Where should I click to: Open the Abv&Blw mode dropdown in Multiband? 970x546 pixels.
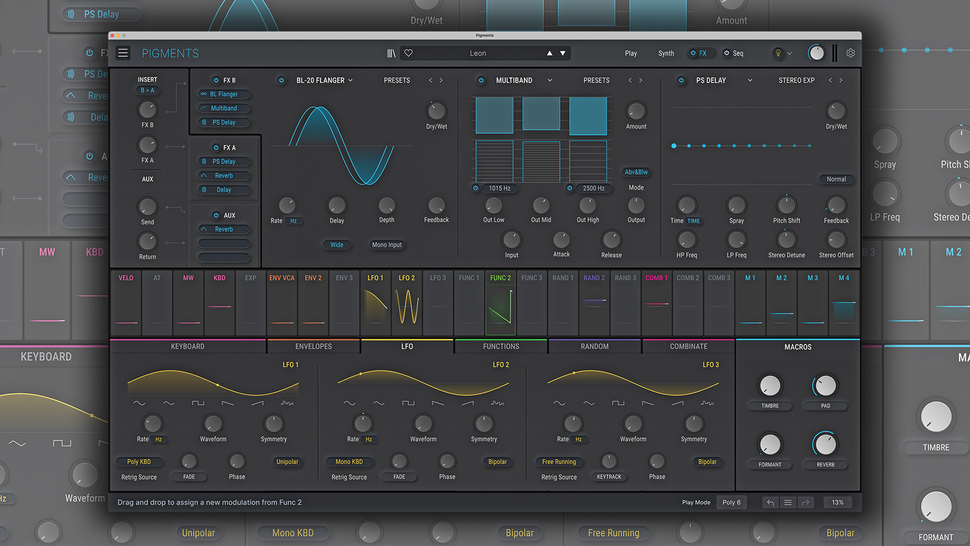[x=636, y=173]
